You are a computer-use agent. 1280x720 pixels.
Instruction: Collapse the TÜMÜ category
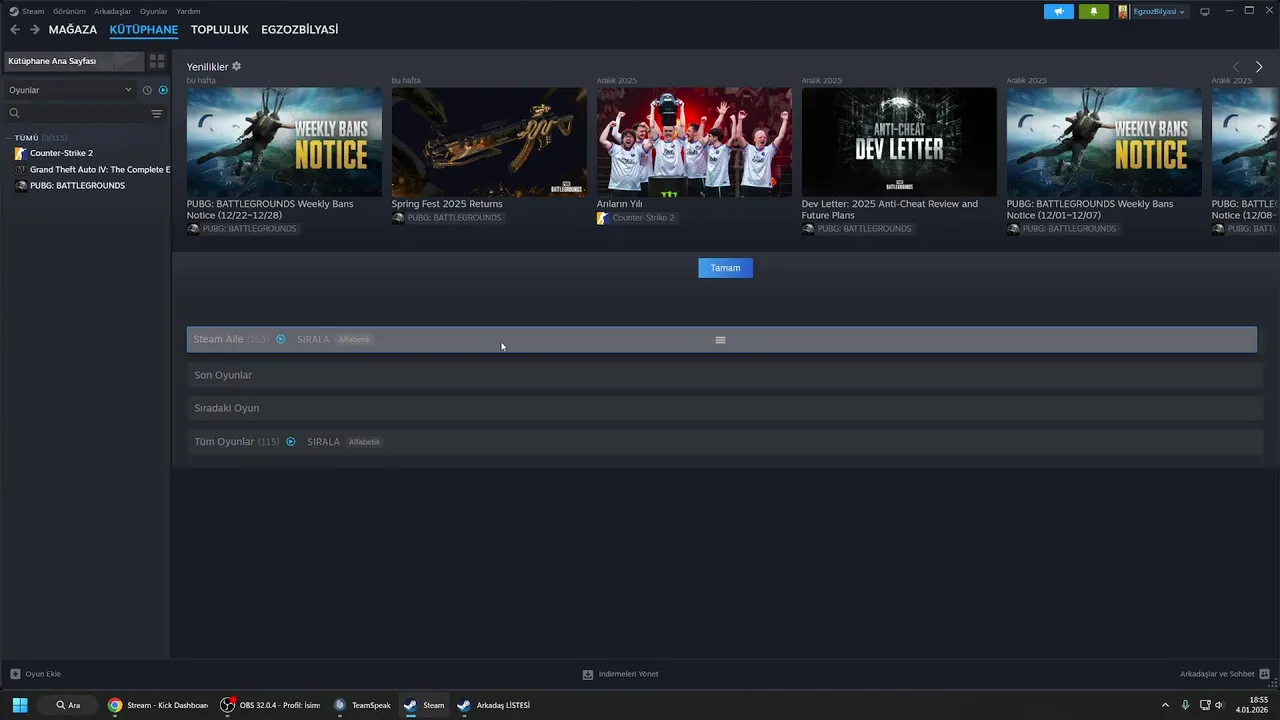pyautogui.click(x=8, y=138)
